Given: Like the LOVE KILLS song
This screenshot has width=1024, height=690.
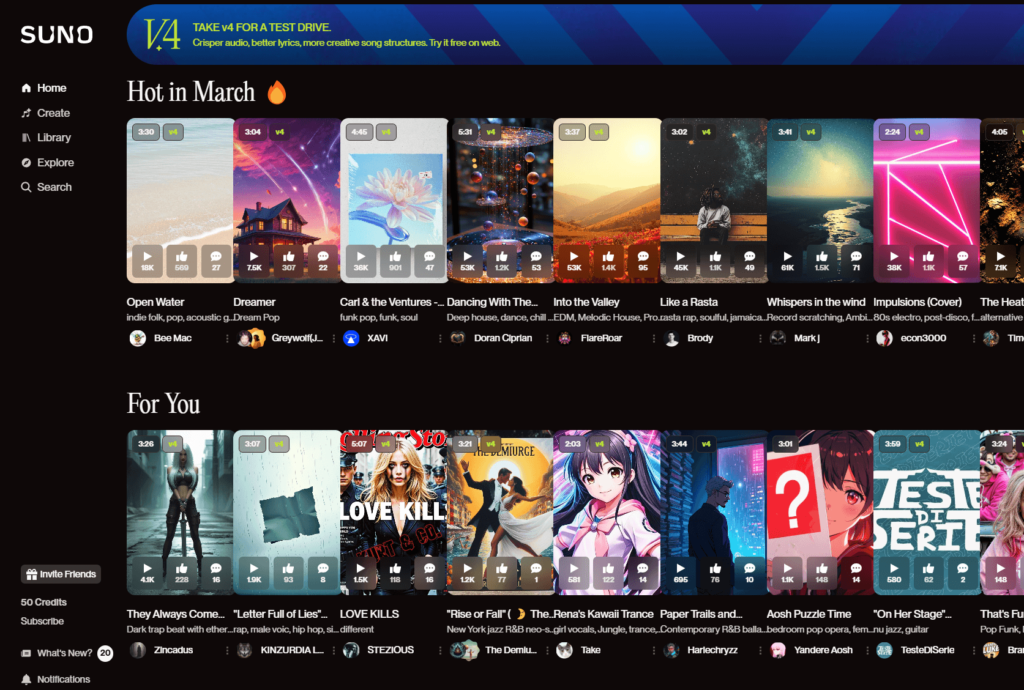Looking at the screenshot, I should coord(395,569).
